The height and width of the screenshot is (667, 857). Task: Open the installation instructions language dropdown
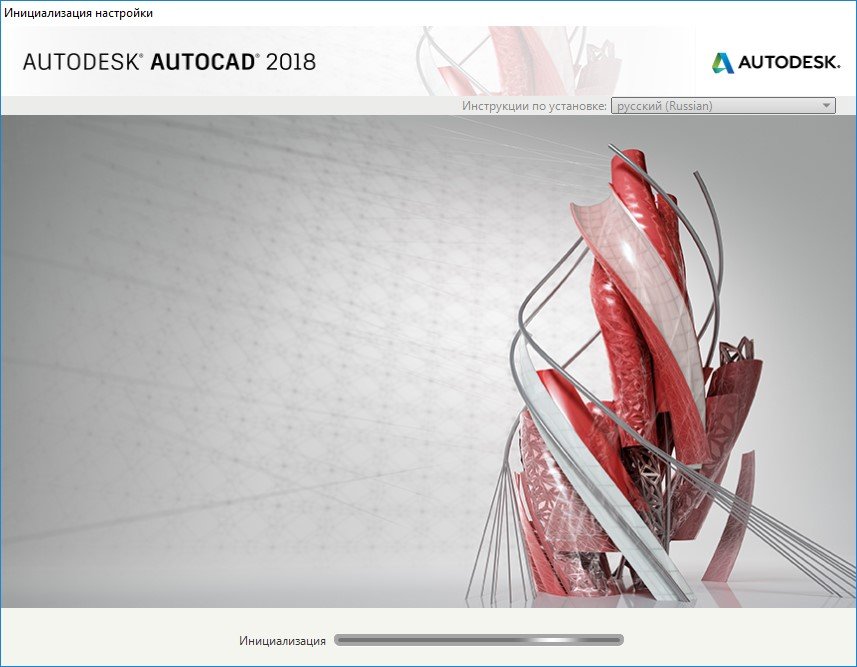click(x=723, y=106)
